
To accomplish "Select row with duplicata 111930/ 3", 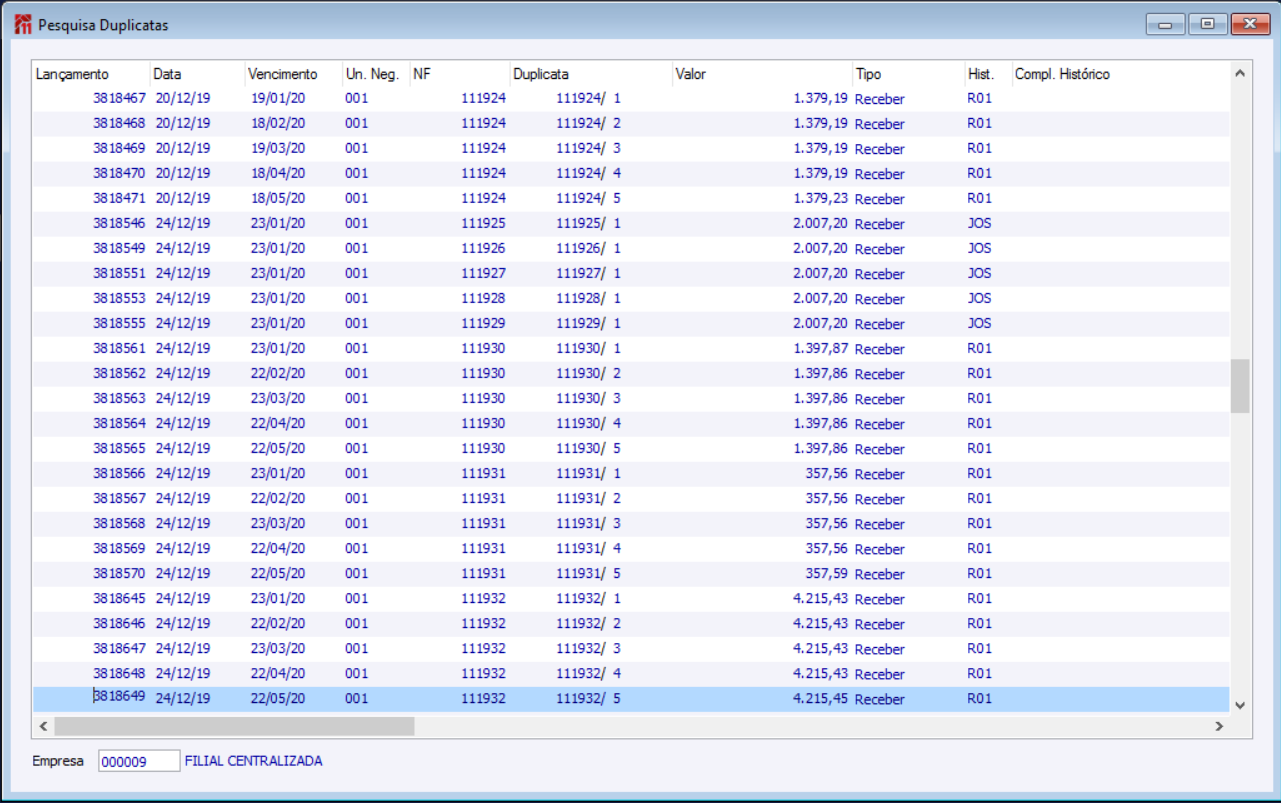I will coord(631,399).
